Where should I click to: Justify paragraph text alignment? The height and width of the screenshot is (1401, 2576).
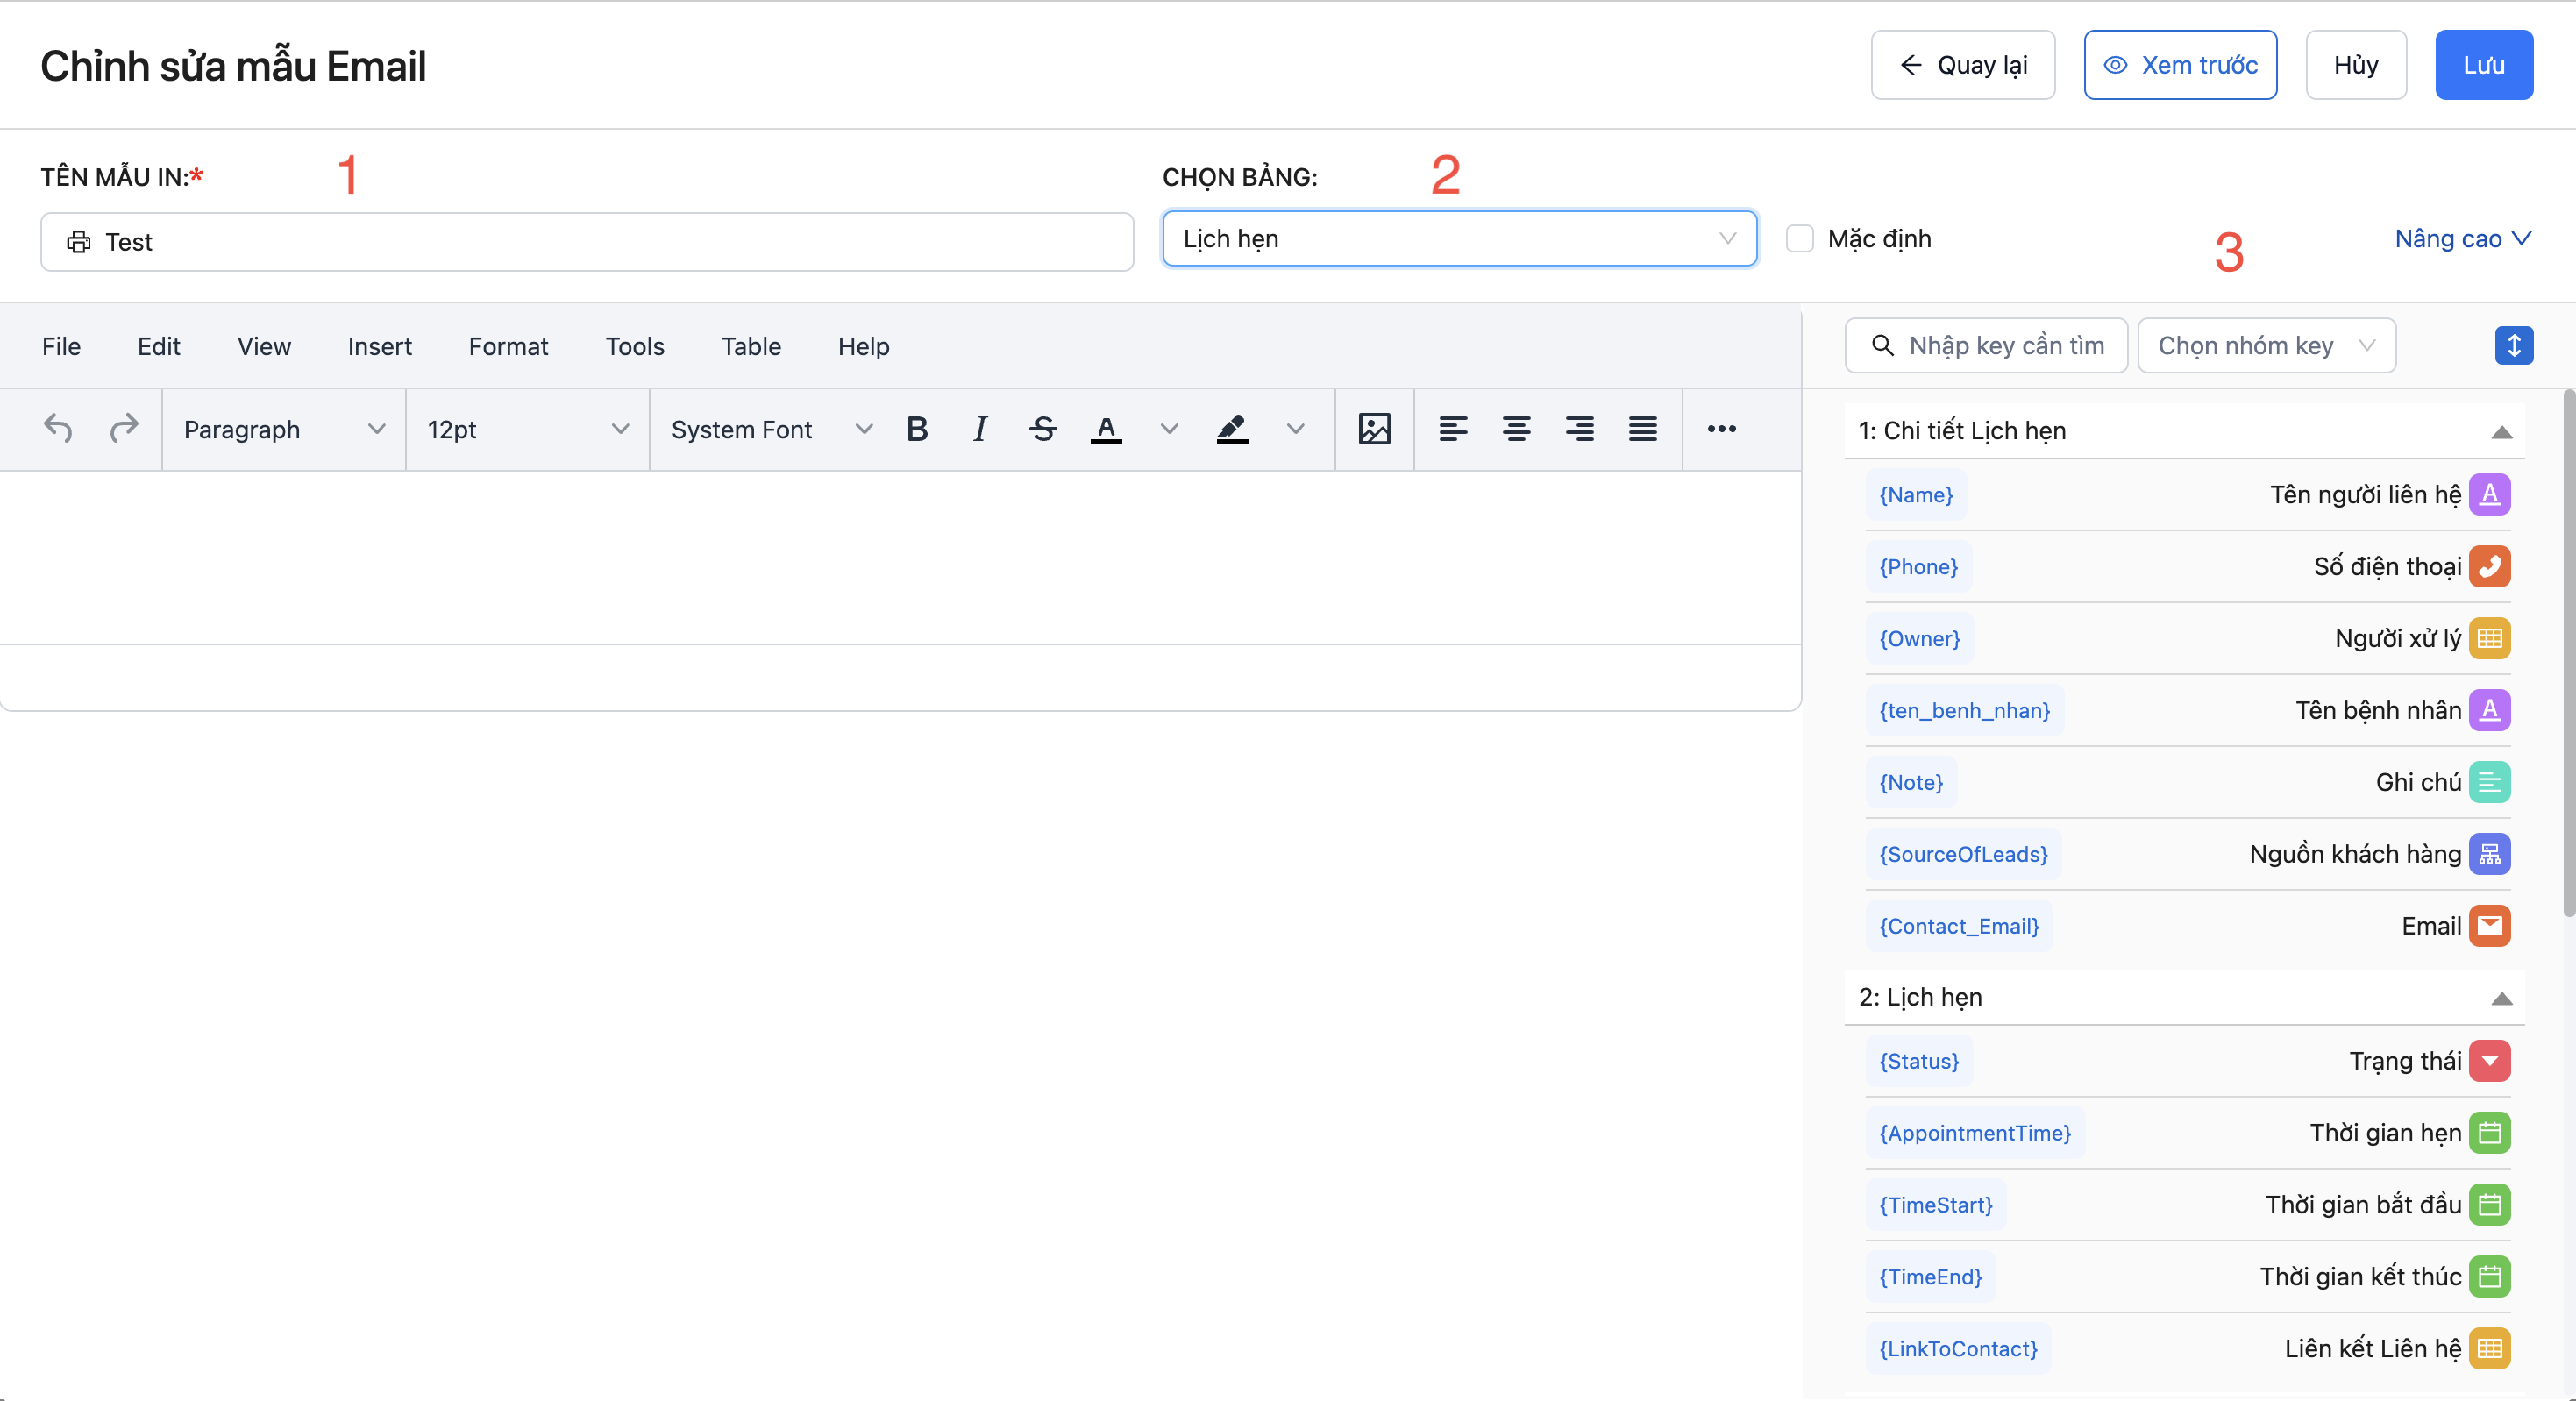point(1642,429)
